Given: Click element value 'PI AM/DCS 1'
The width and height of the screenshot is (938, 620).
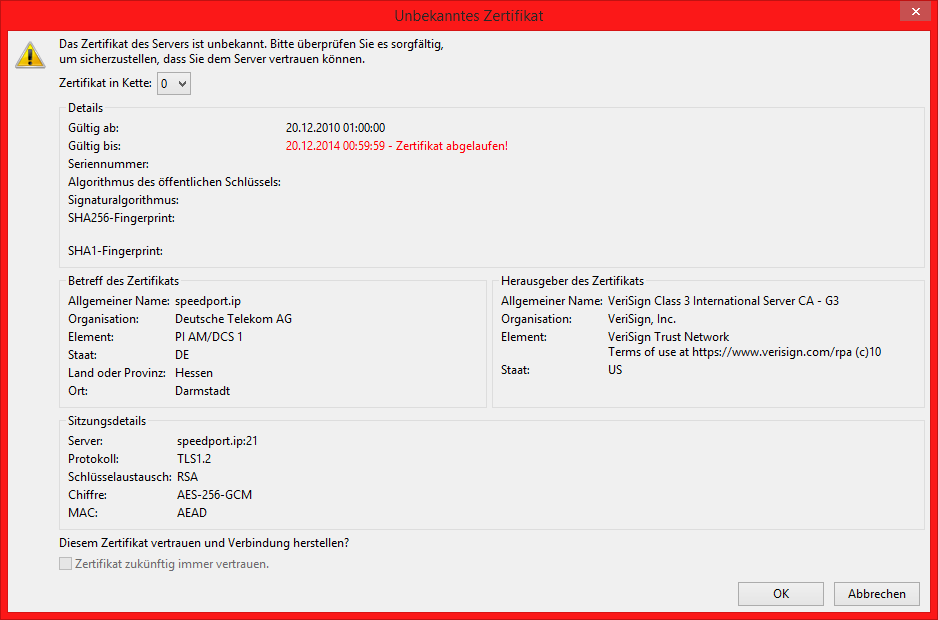Looking at the screenshot, I should click(x=209, y=337).
